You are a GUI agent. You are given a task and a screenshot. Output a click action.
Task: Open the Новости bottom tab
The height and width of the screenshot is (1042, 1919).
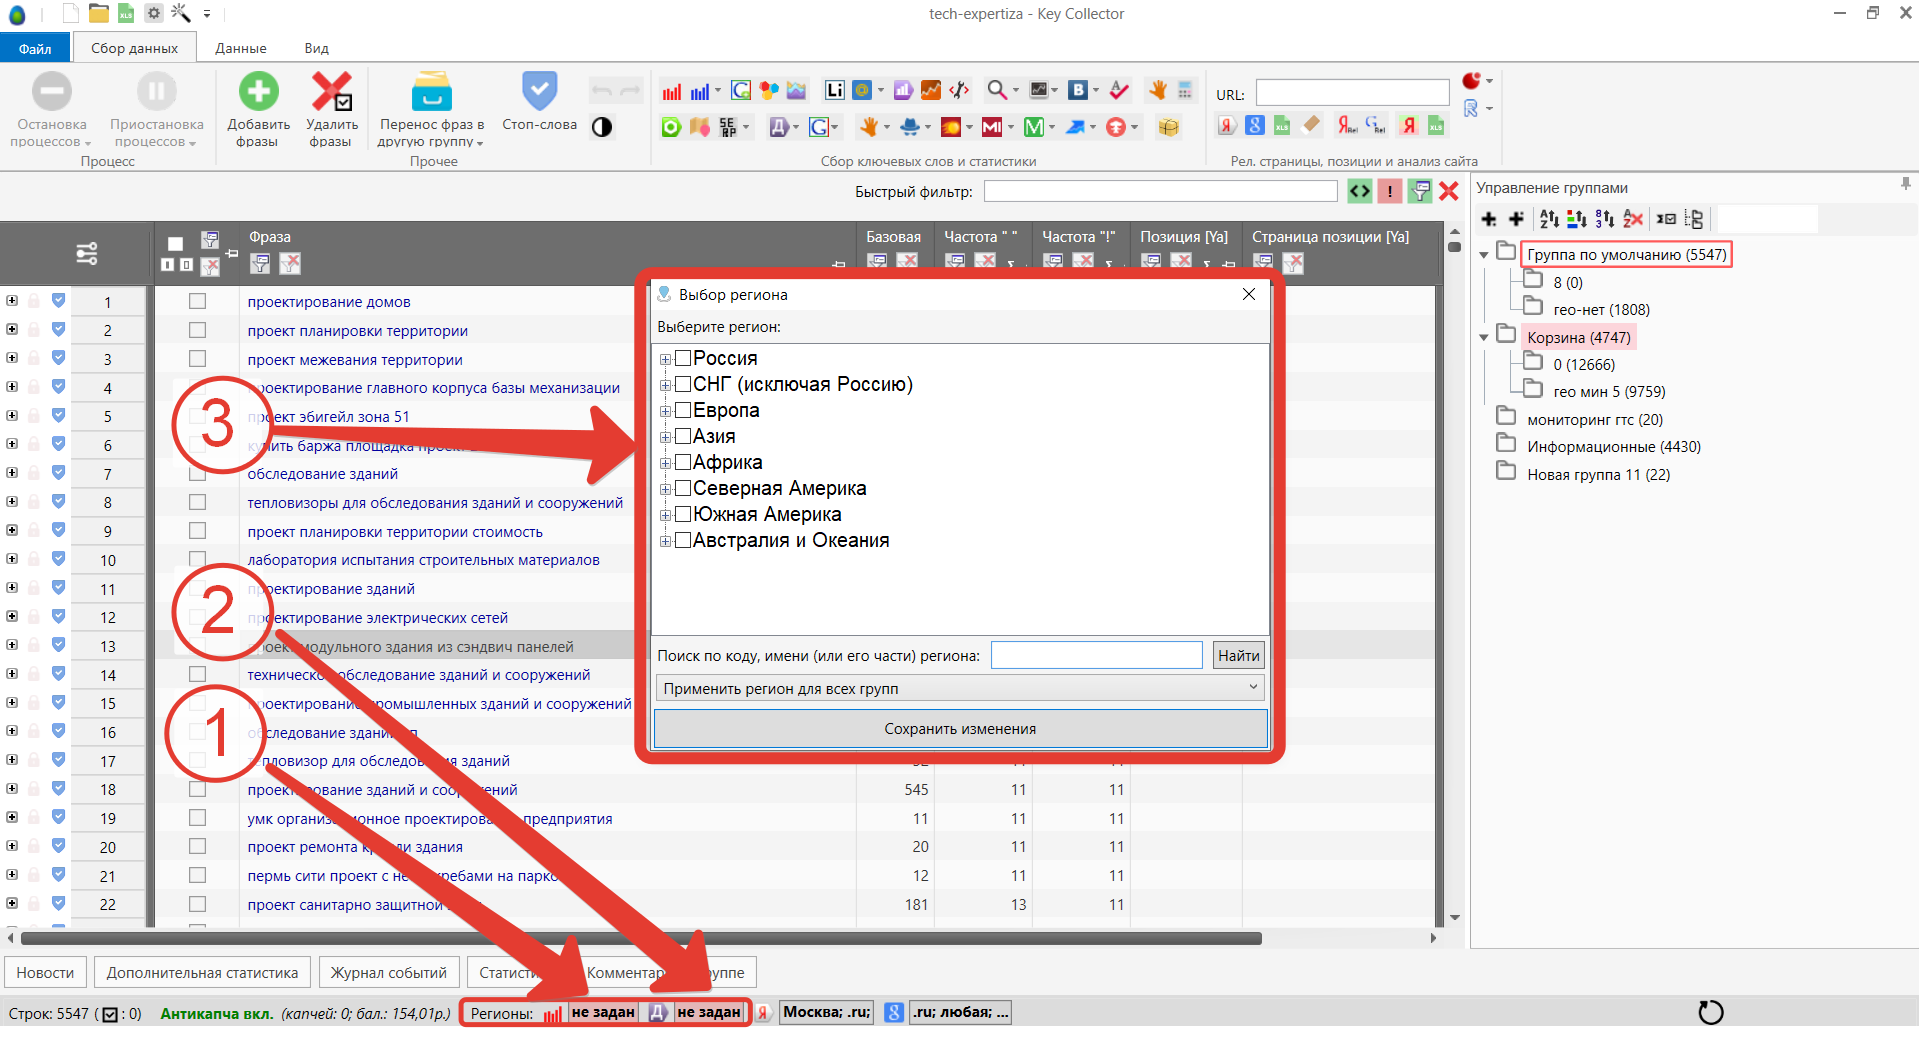(45, 972)
